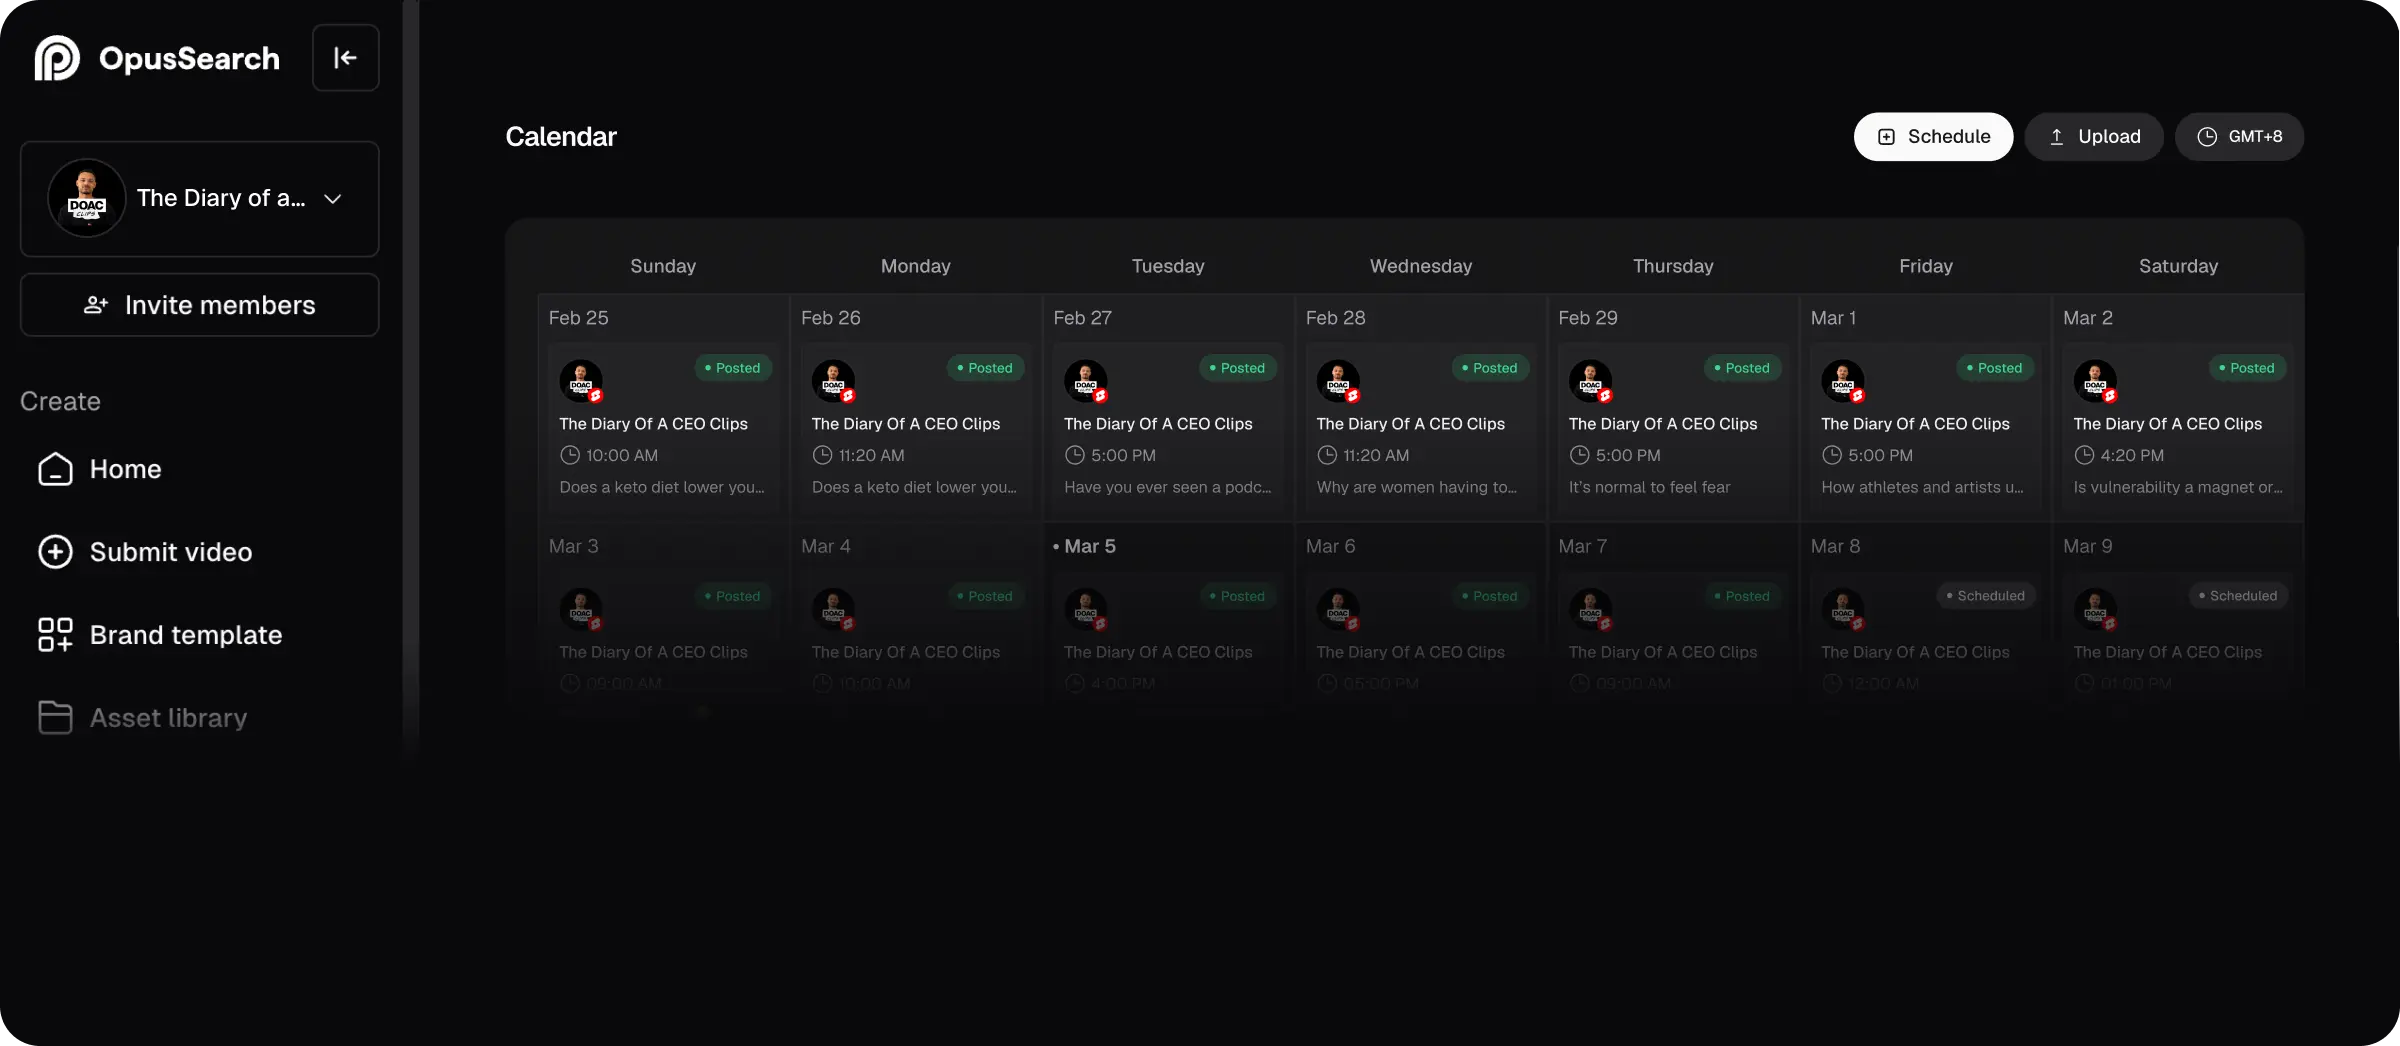Click the Invite members button
2400x1046 pixels.
tap(199, 305)
